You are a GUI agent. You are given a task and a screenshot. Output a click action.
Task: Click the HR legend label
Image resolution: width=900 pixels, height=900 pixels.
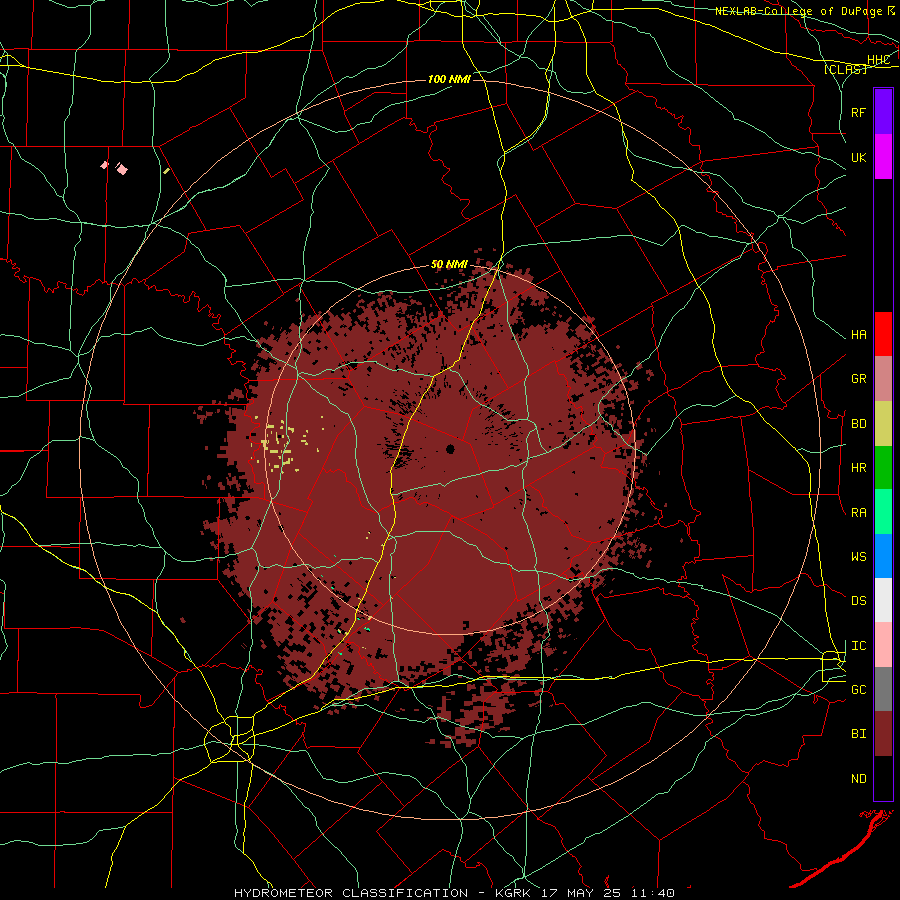tap(859, 468)
